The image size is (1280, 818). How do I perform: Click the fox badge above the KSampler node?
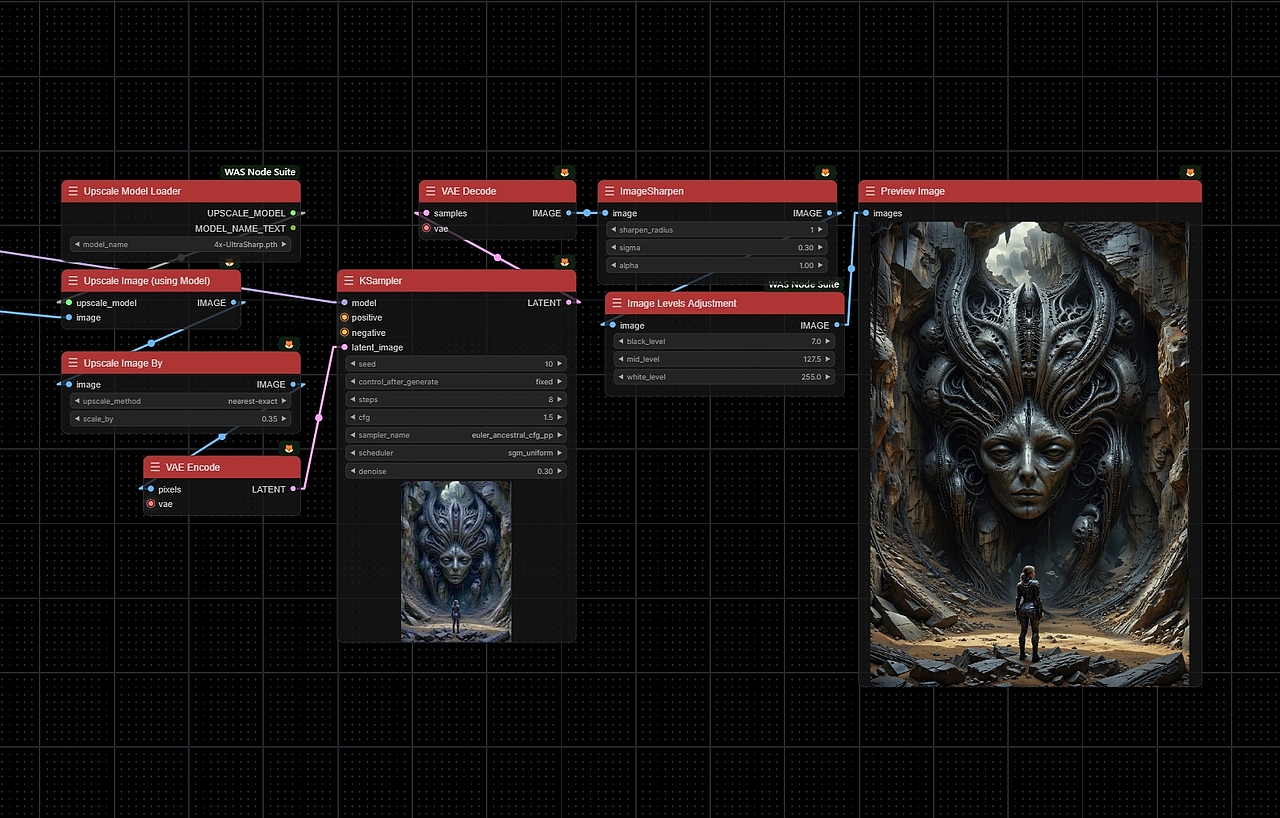coord(565,262)
